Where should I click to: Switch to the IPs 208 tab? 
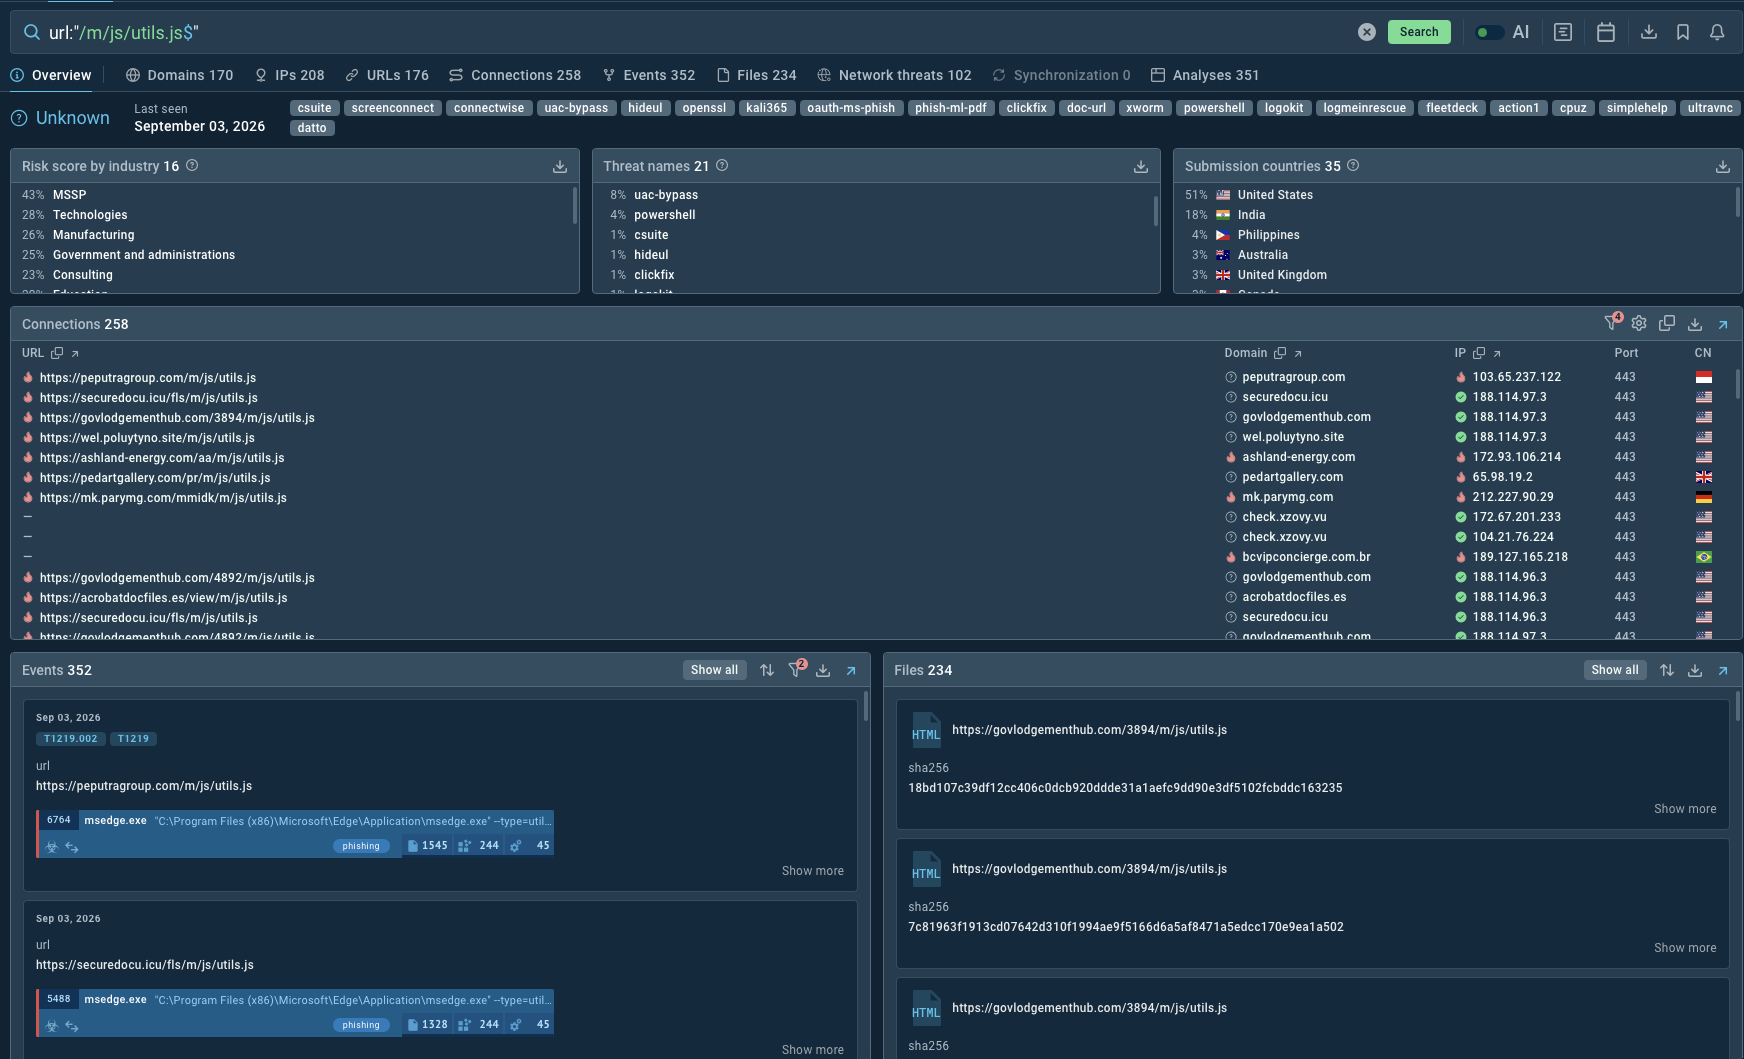coord(289,75)
